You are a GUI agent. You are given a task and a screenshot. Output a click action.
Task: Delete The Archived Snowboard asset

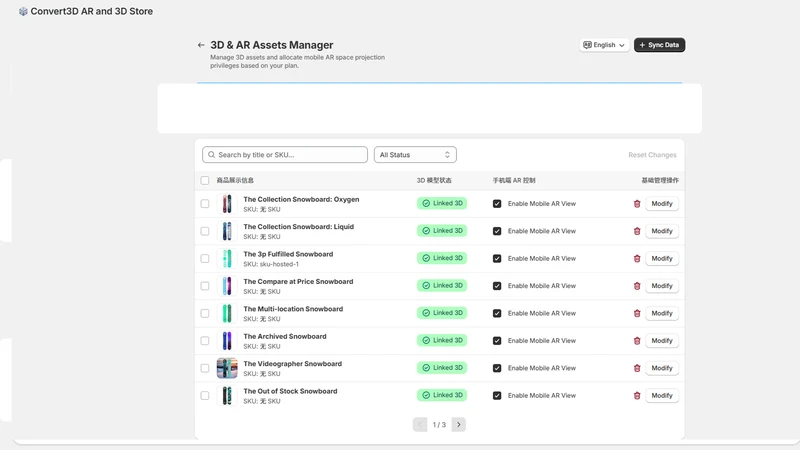pos(637,341)
